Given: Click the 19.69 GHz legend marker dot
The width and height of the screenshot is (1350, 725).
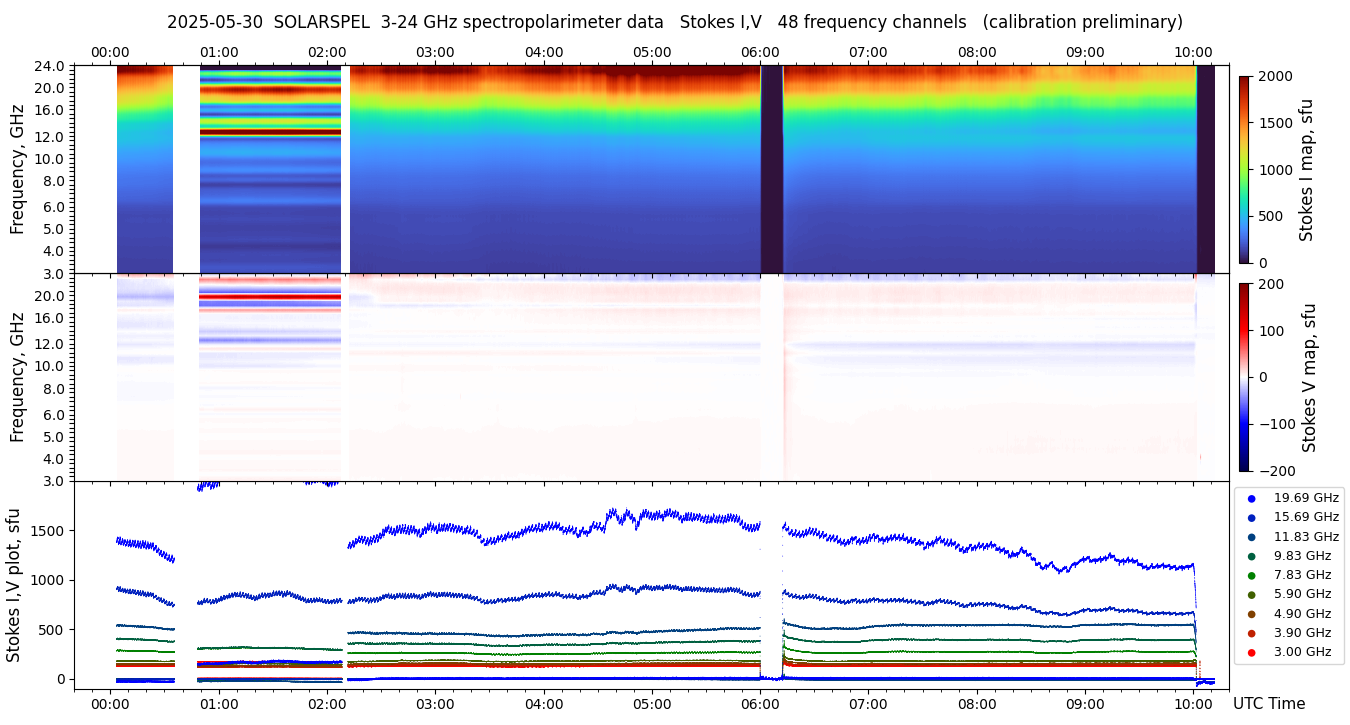Looking at the screenshot, I should (x=1251, y=498).
